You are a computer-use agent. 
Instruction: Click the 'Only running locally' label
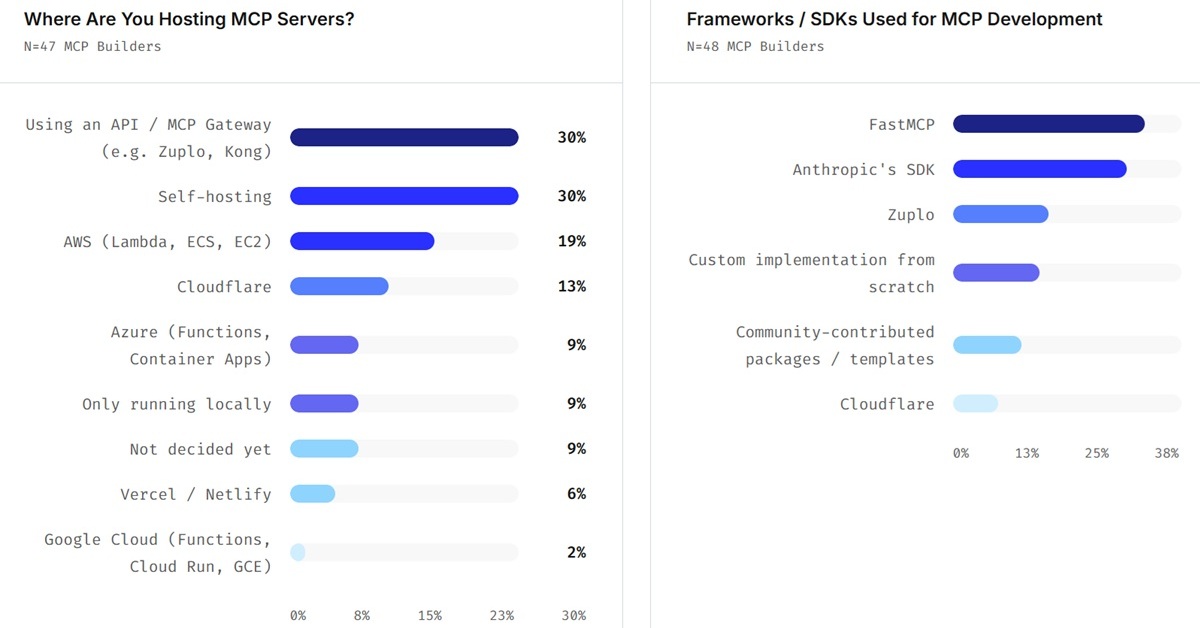(176, 404)
